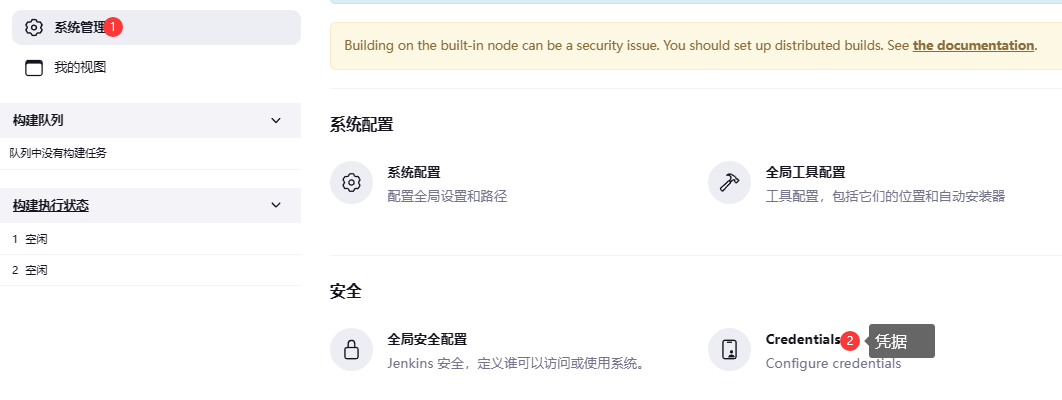Open the documentation link
This screenshot has width=1062, height=400.
tap(973, 45)
